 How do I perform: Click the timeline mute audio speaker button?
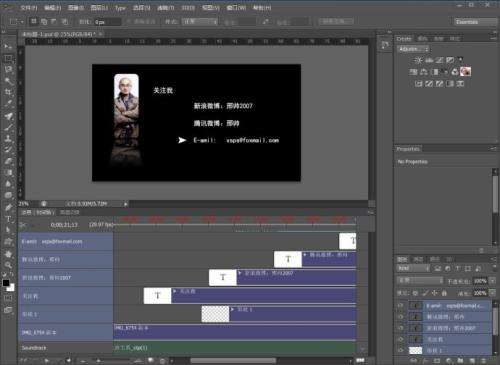68,360
